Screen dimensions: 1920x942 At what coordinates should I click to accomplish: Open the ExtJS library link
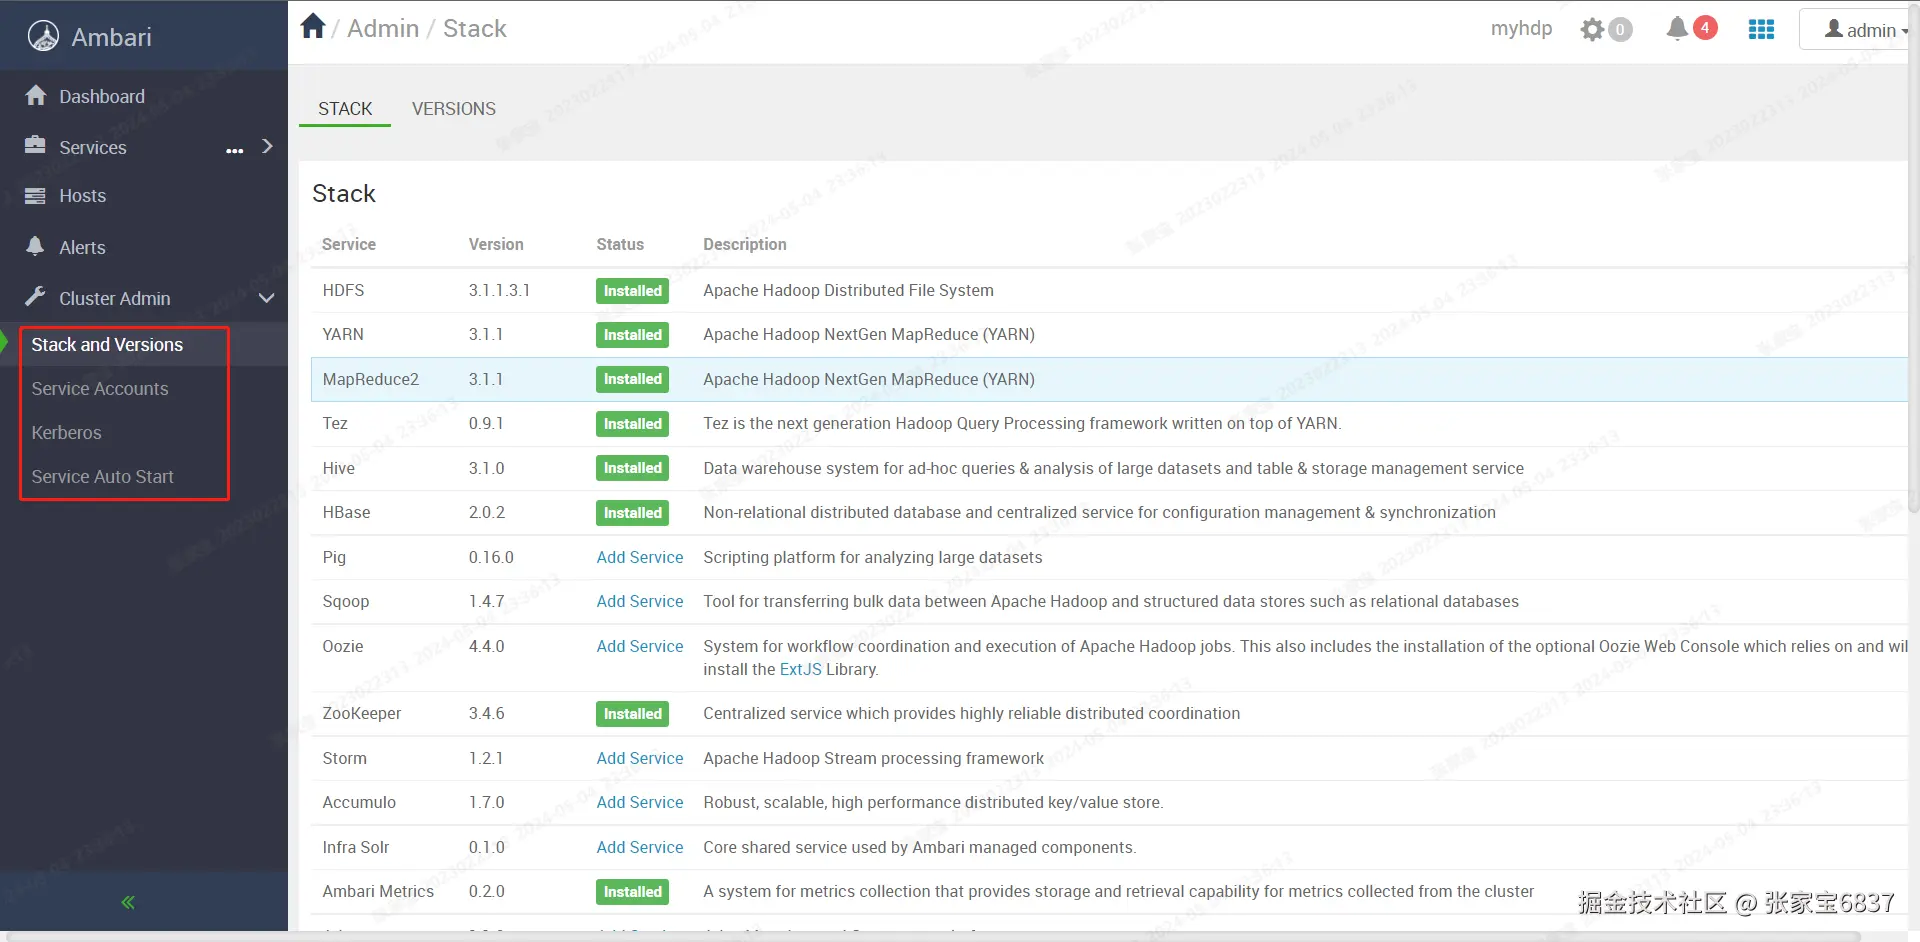pyautogui.click(x=800, y=670)
